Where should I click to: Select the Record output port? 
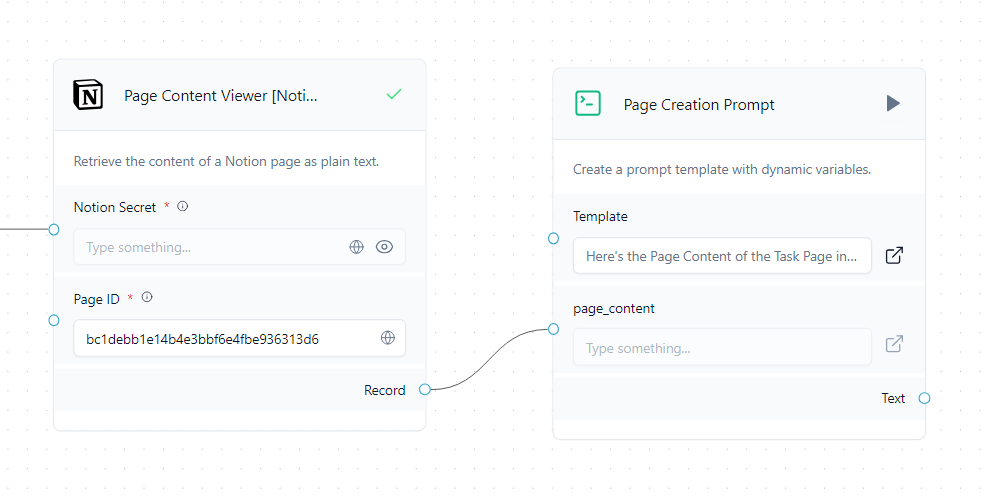point(425,390)
